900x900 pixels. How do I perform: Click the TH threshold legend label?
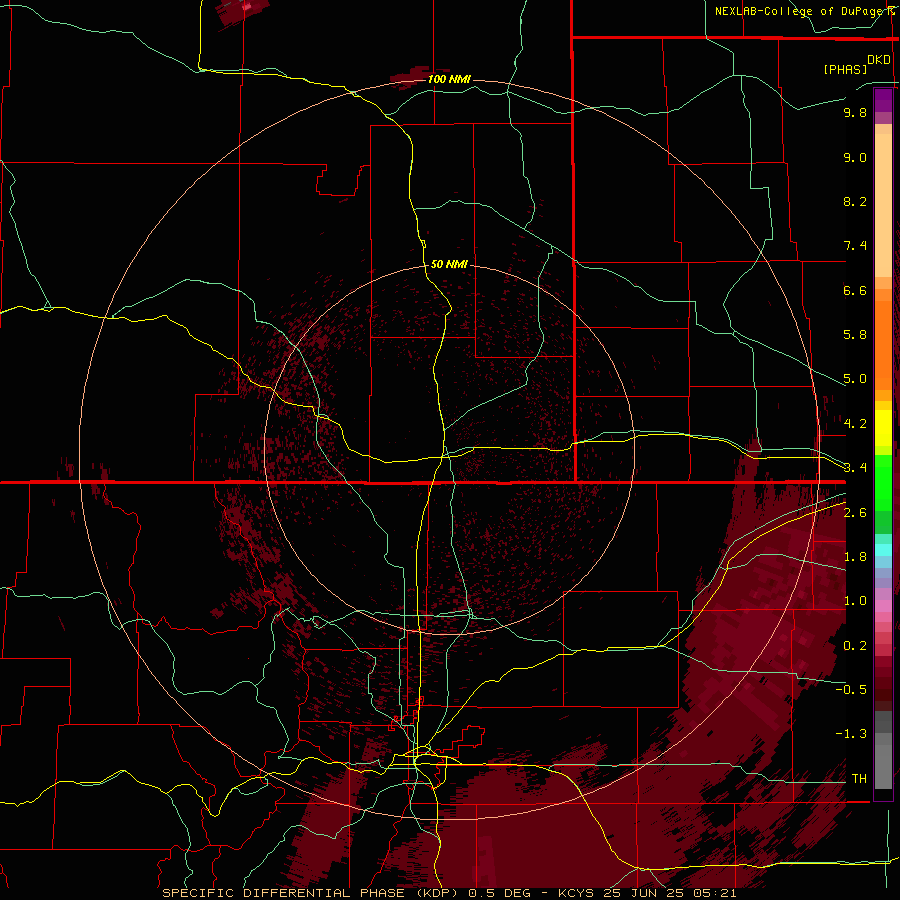pyautogui.click(x=859, y=779)
